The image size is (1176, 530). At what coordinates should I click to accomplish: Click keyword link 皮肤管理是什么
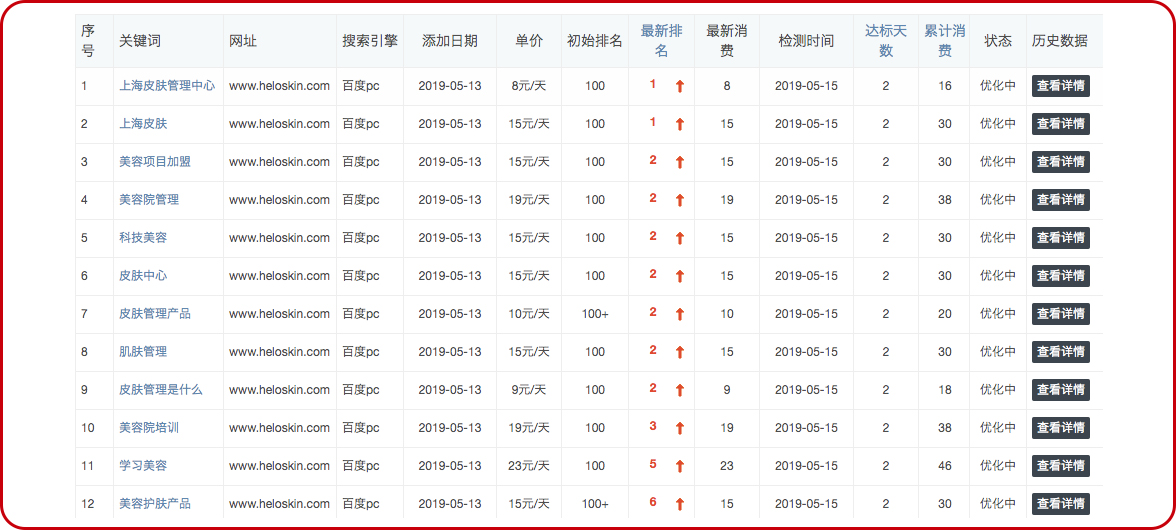[160, 390]
